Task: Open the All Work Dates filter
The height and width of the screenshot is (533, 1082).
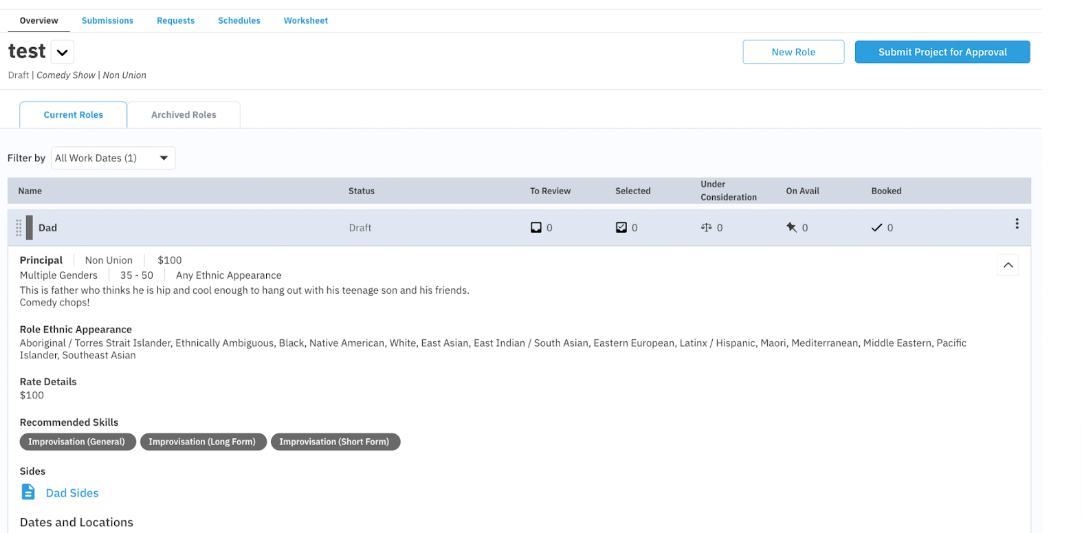Action: 113,158
